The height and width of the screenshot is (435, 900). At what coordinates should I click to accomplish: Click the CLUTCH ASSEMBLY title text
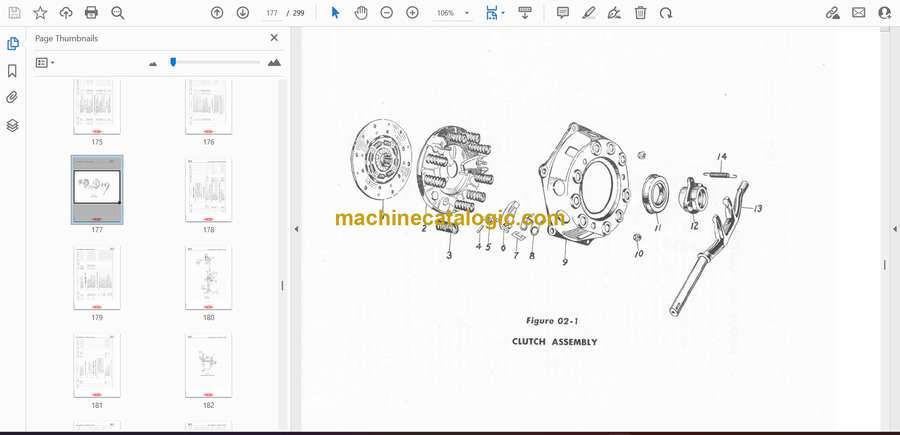click(554, 341)
